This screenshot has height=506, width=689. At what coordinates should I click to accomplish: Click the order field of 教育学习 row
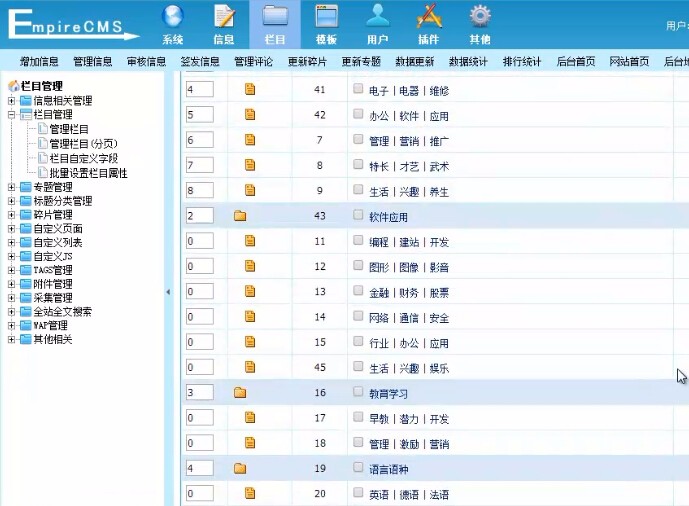tap(199, 392)
